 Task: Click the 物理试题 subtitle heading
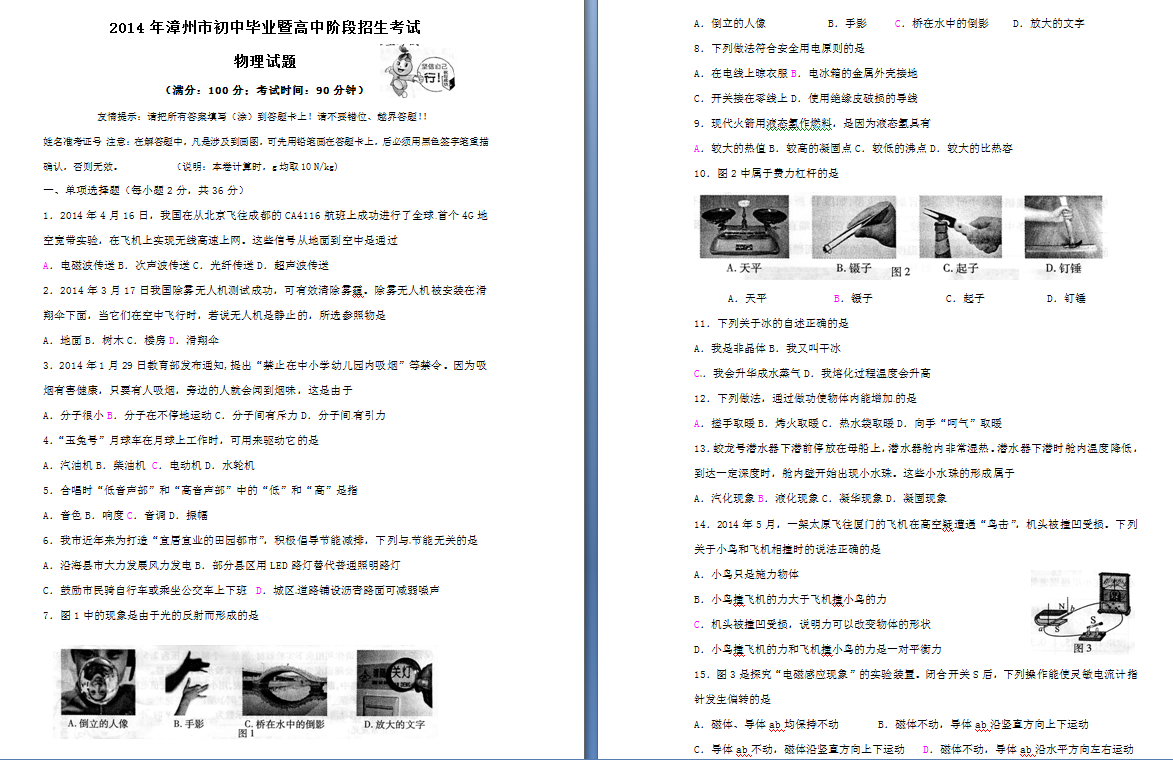point(265,61)
